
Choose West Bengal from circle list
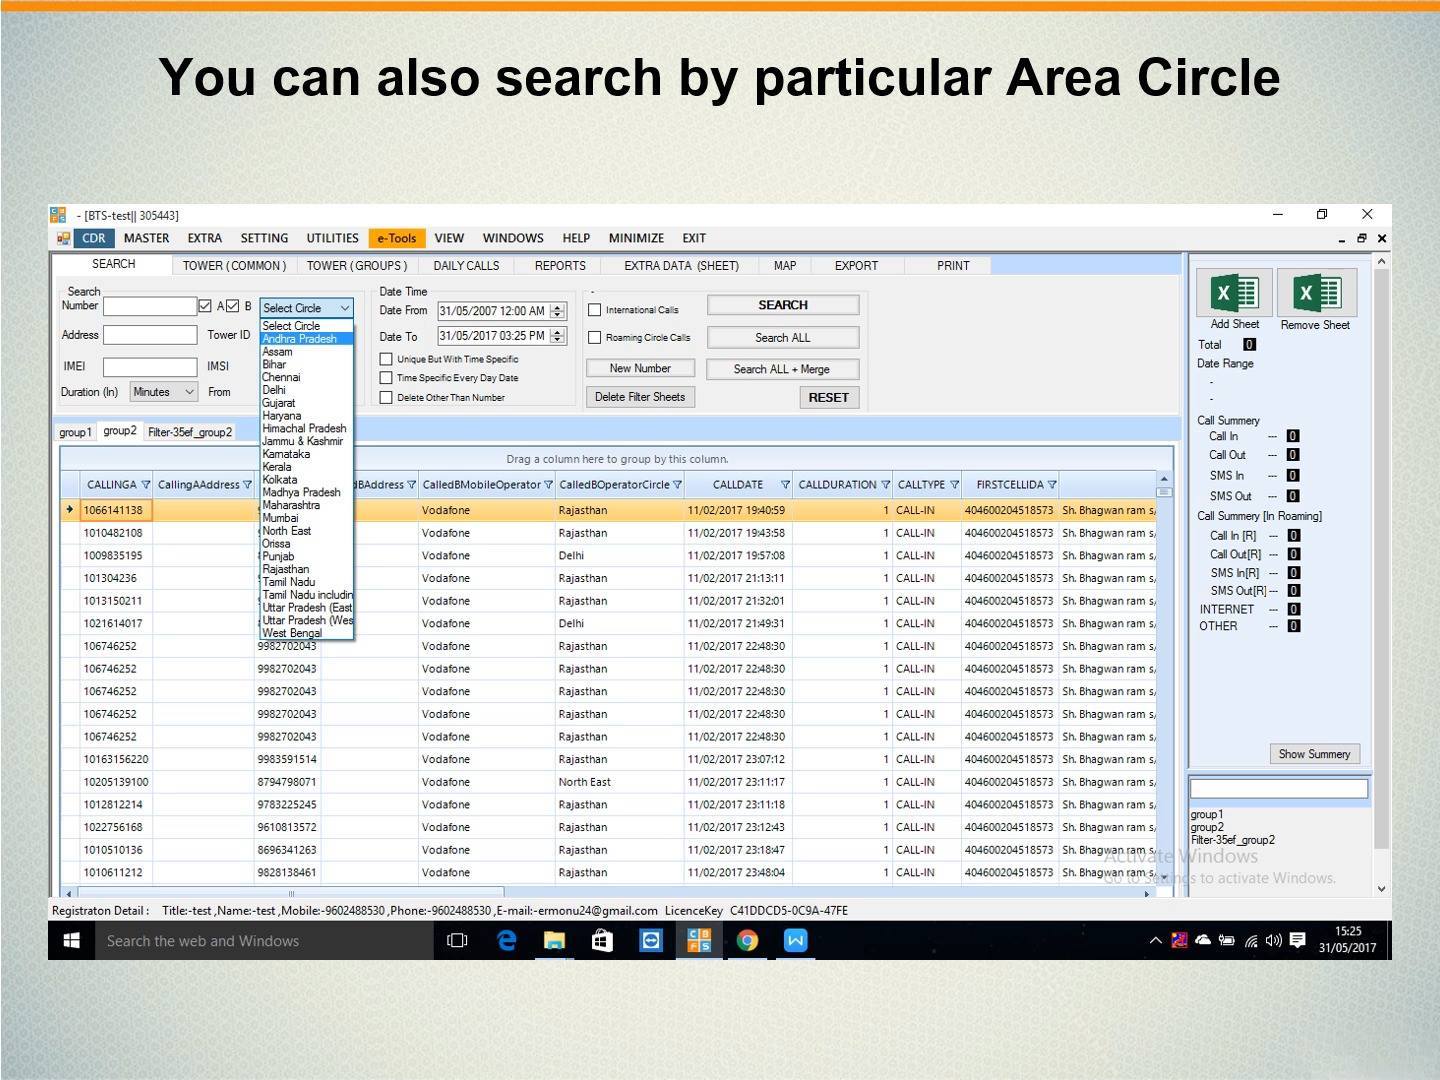pos(307,633)
